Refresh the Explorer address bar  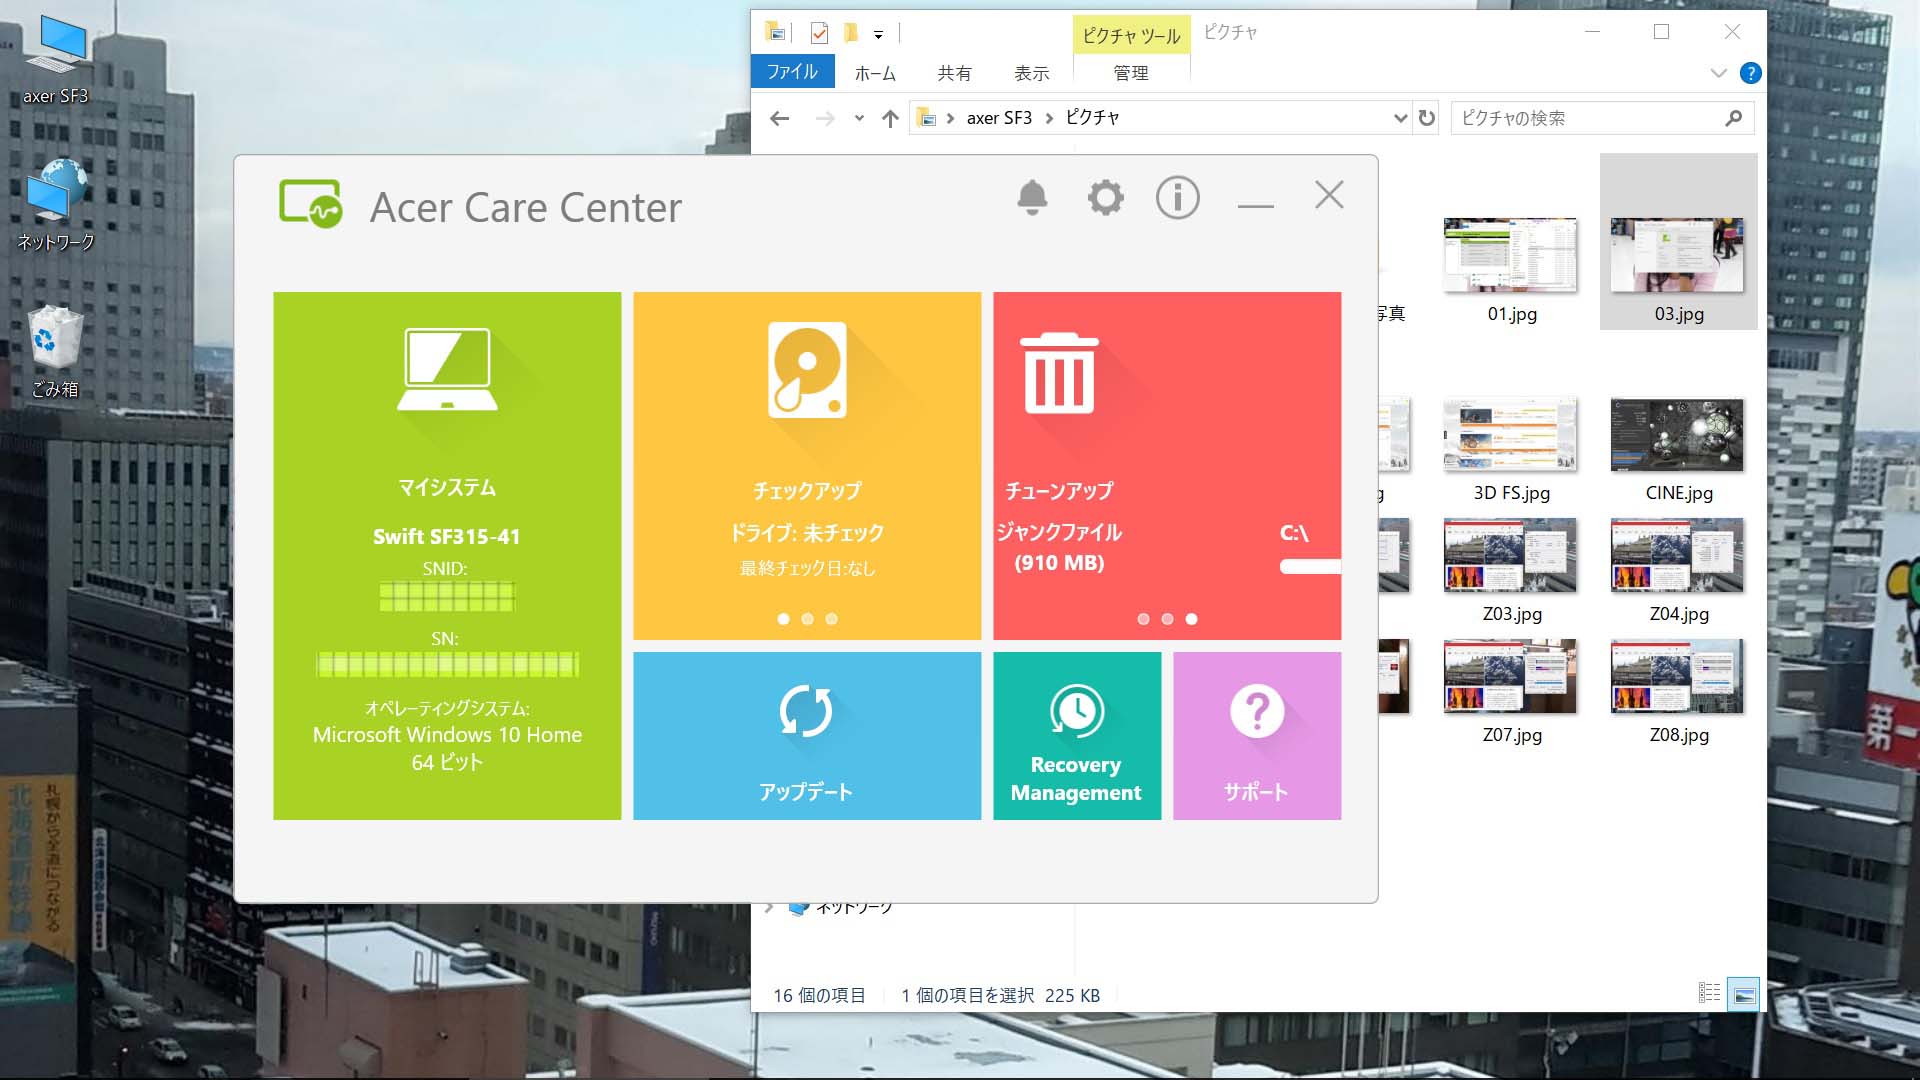point(1427,118)
